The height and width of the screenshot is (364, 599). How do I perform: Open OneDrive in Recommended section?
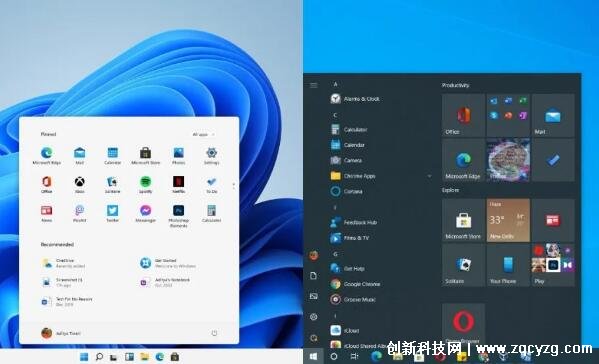63,263
